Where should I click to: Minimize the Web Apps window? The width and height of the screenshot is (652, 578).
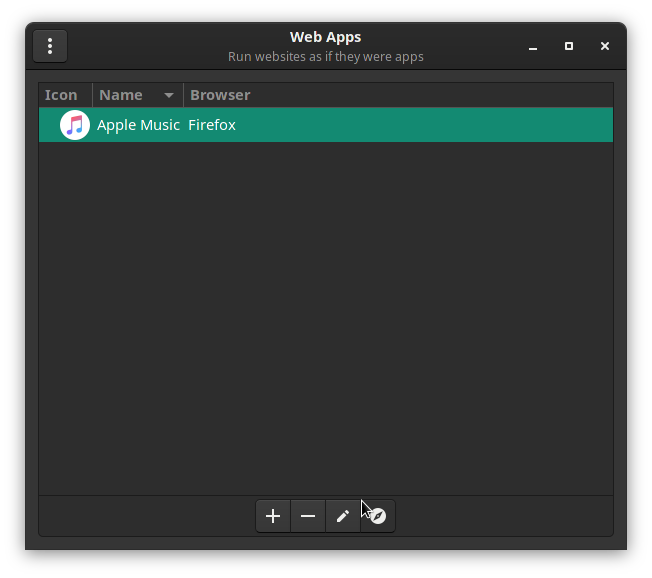(533, 46)
